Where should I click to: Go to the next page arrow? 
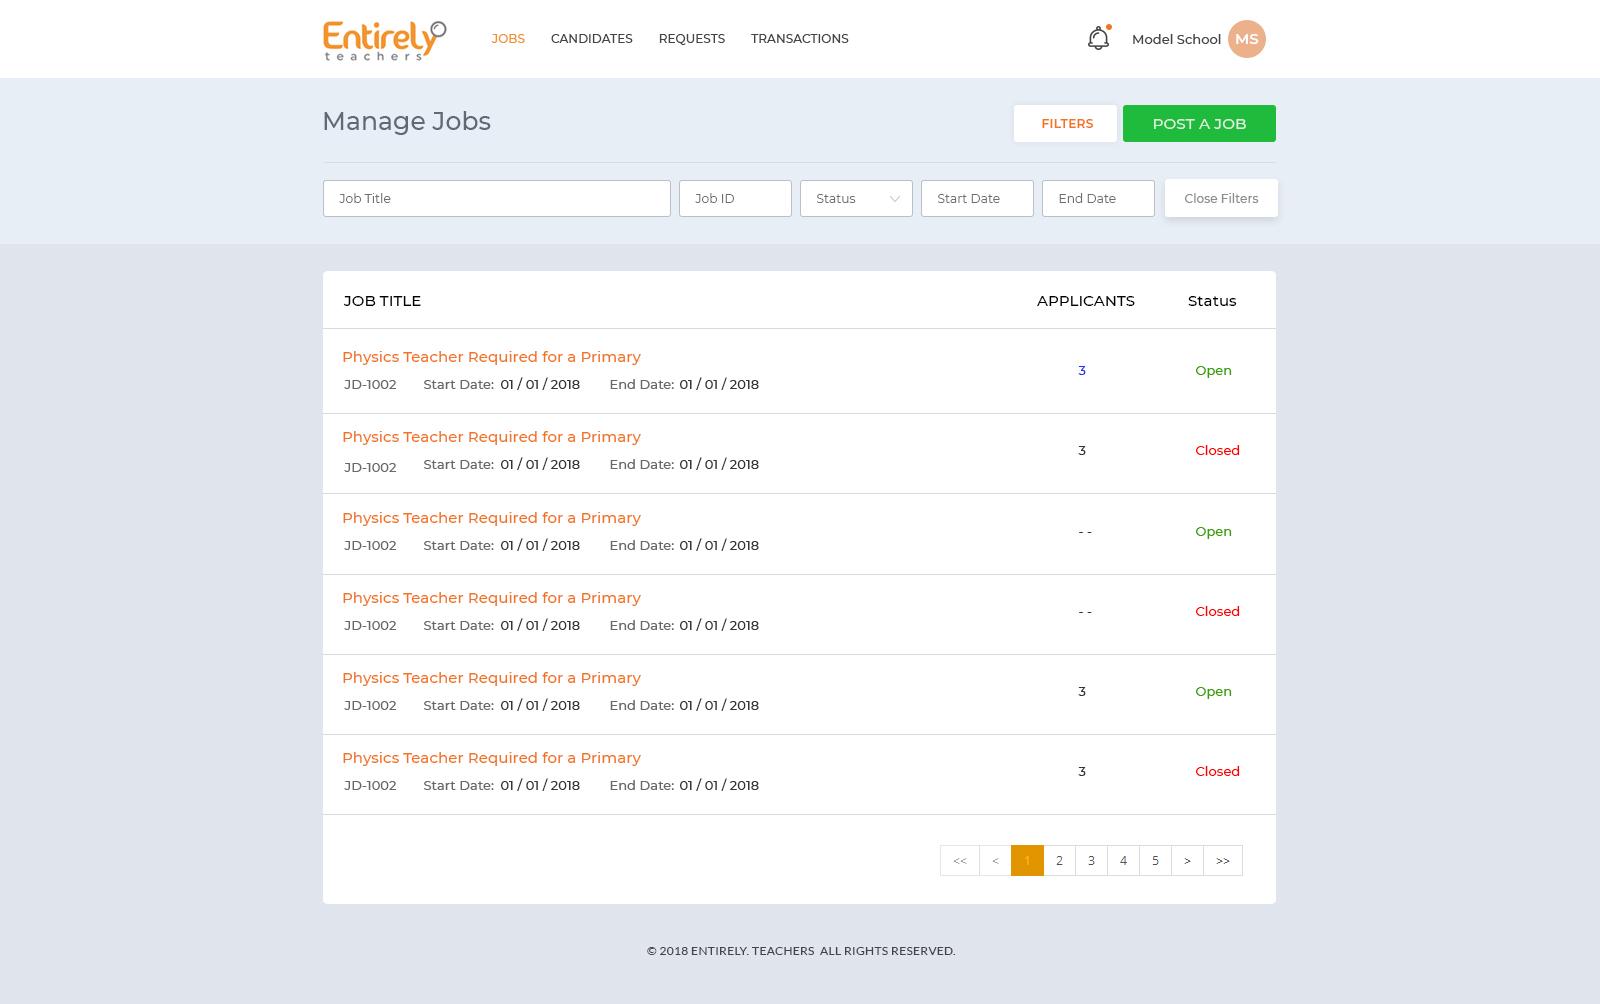(1187, 860)
